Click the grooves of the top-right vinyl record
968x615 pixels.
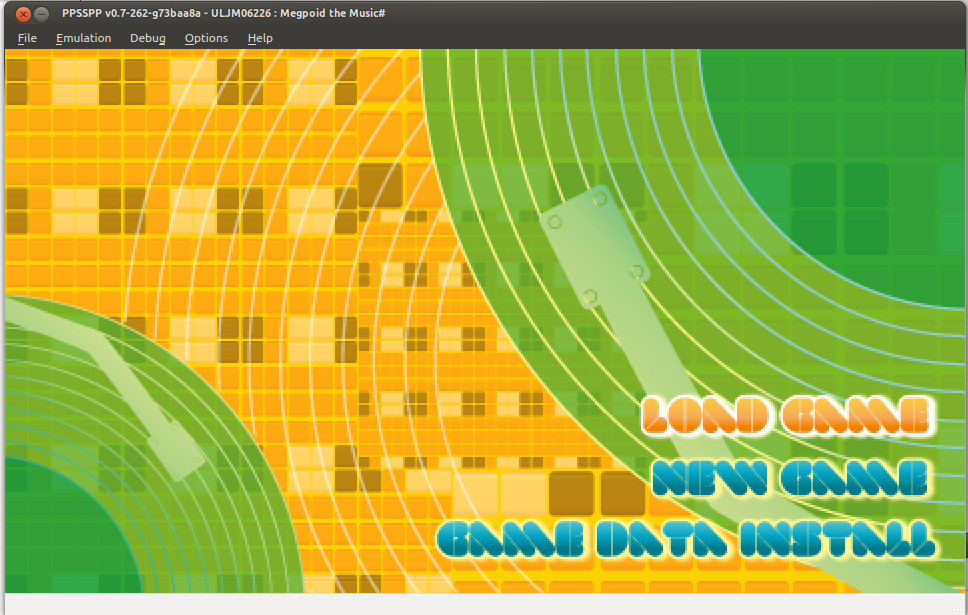pos(520,150)
